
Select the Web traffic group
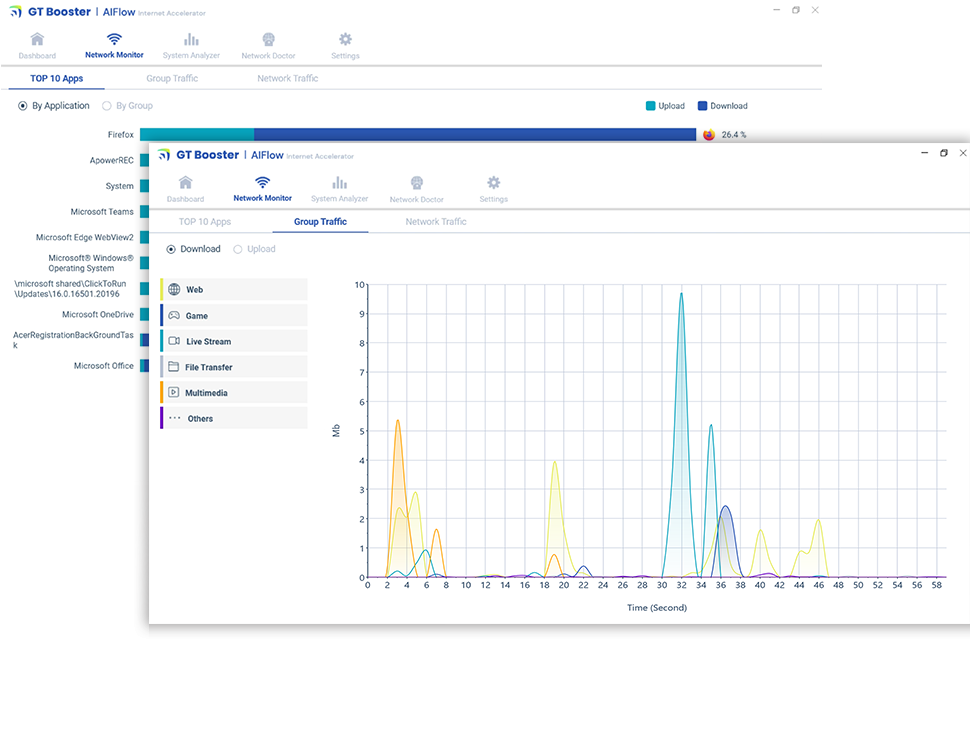coord(233,290)
